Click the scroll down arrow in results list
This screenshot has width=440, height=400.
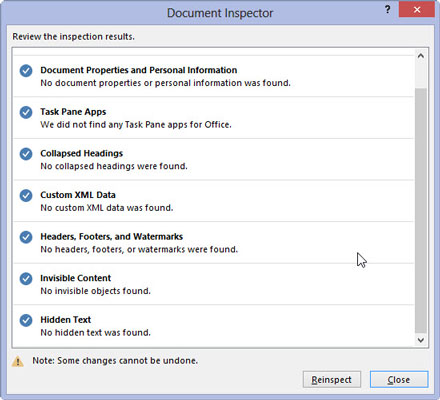point(421,340)
